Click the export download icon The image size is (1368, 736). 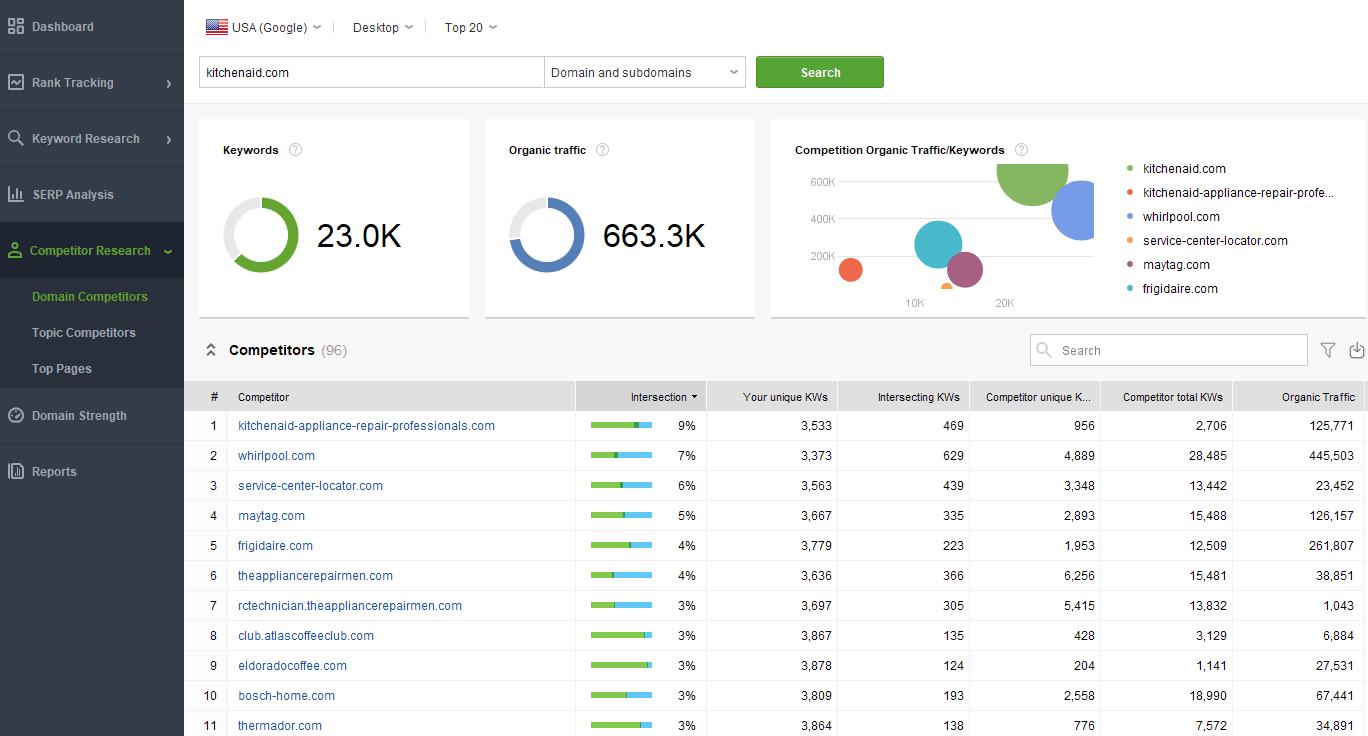tap(1357, 350)
